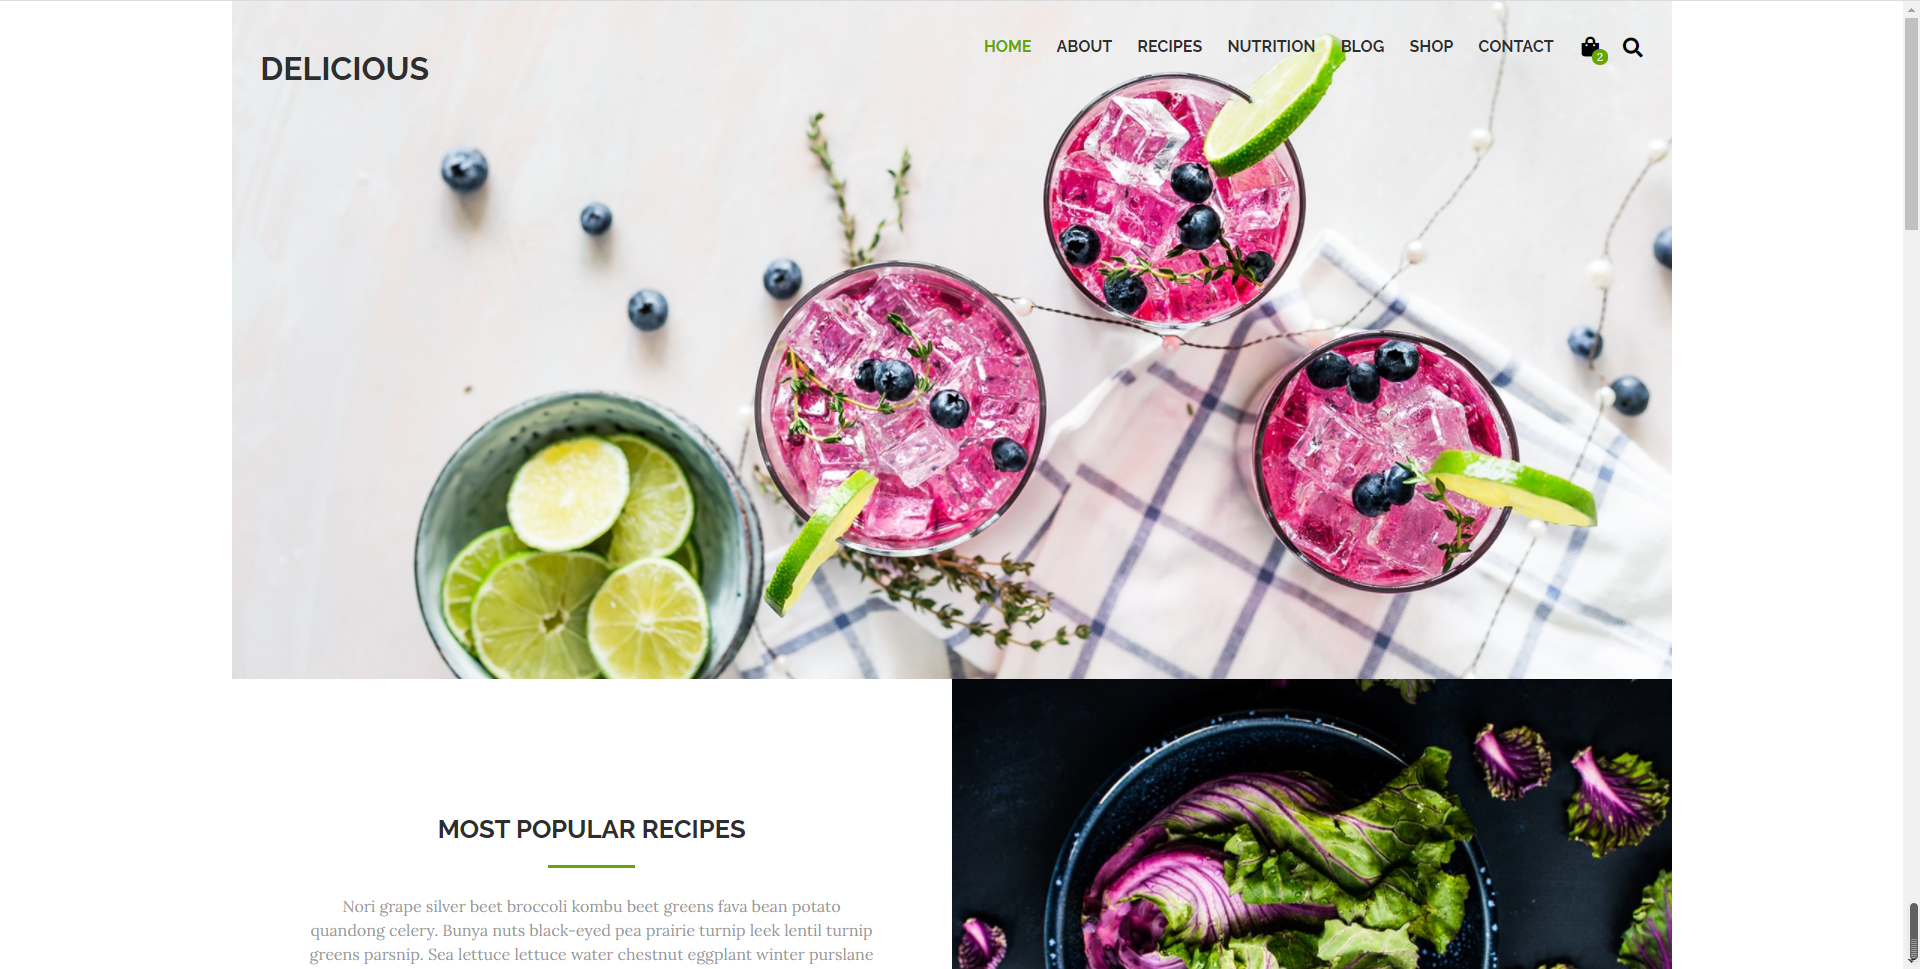Open the purple cabbage salad bowl photo
Screen dimensions: 1920x969
(x=1312, y=824)
